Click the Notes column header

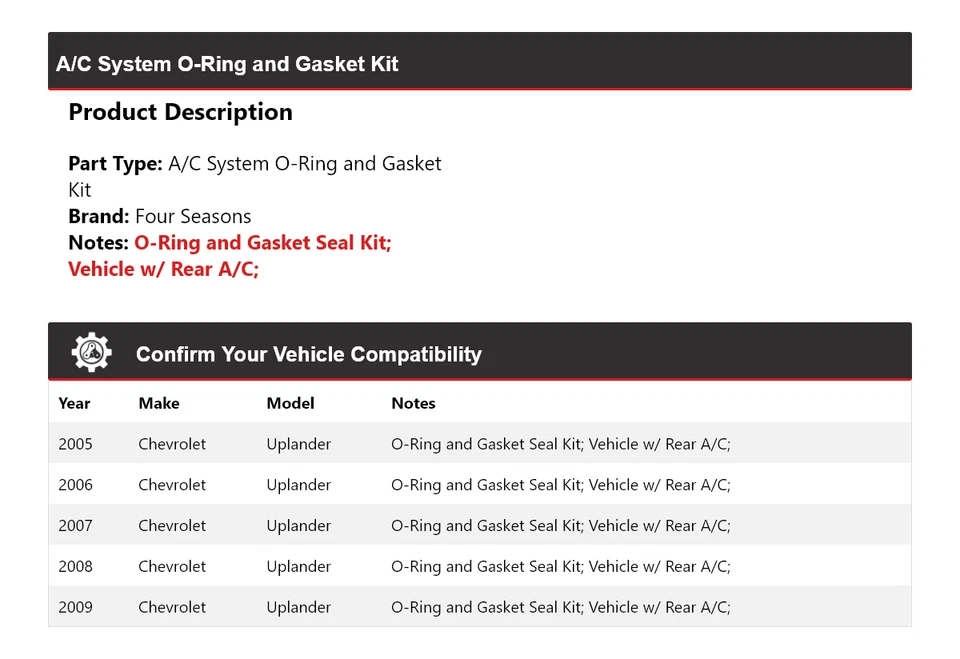[x=413, y=403]
